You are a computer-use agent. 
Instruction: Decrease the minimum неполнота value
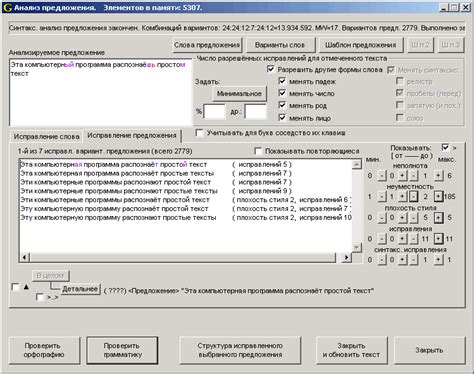[382, 176]
